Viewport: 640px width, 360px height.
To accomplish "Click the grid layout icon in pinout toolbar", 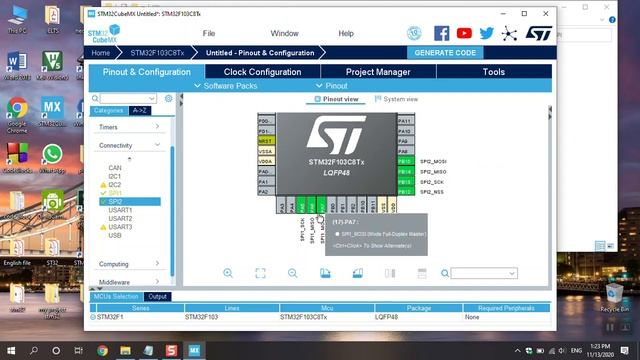I will pos(422,273).
